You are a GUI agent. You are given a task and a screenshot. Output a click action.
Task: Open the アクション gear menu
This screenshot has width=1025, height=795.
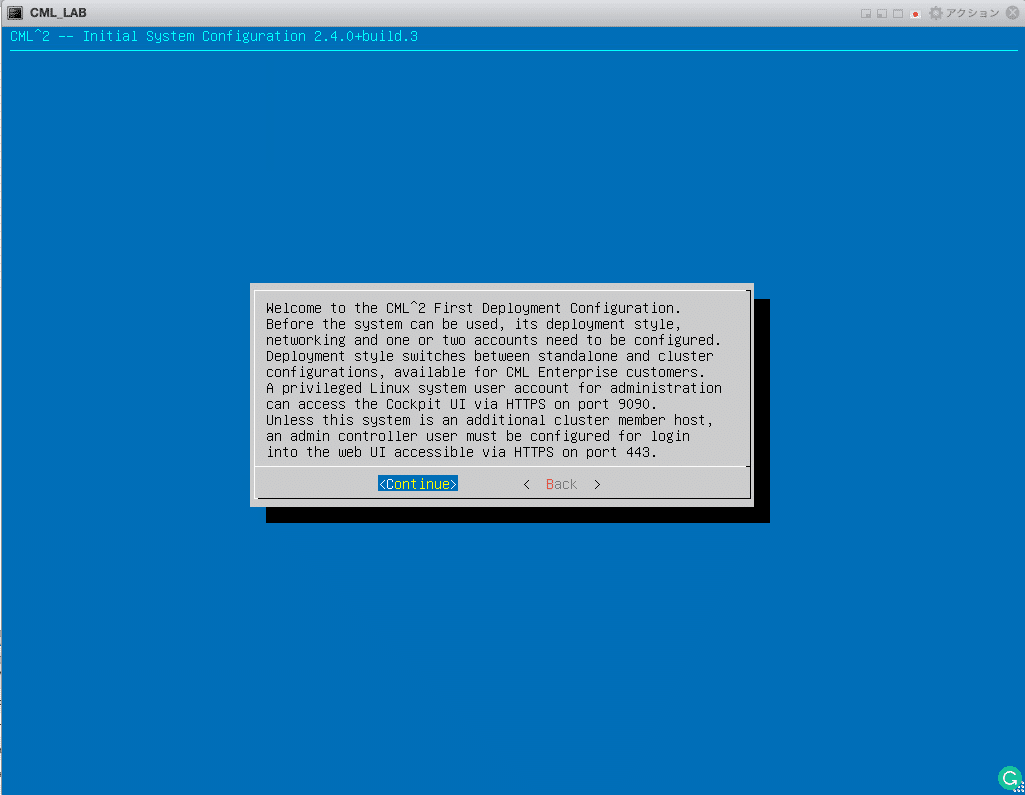tap(964, 13)
